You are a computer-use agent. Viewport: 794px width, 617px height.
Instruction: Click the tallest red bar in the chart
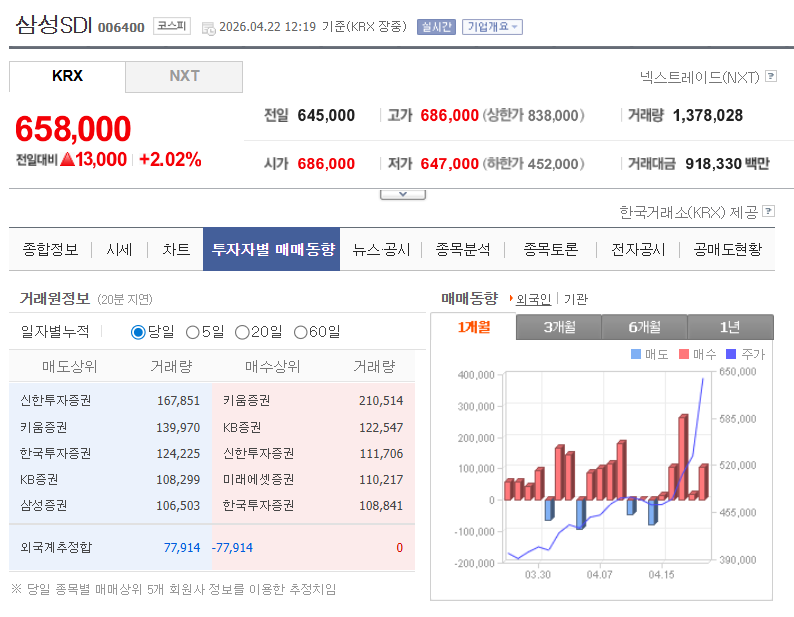tap(683, 457)
